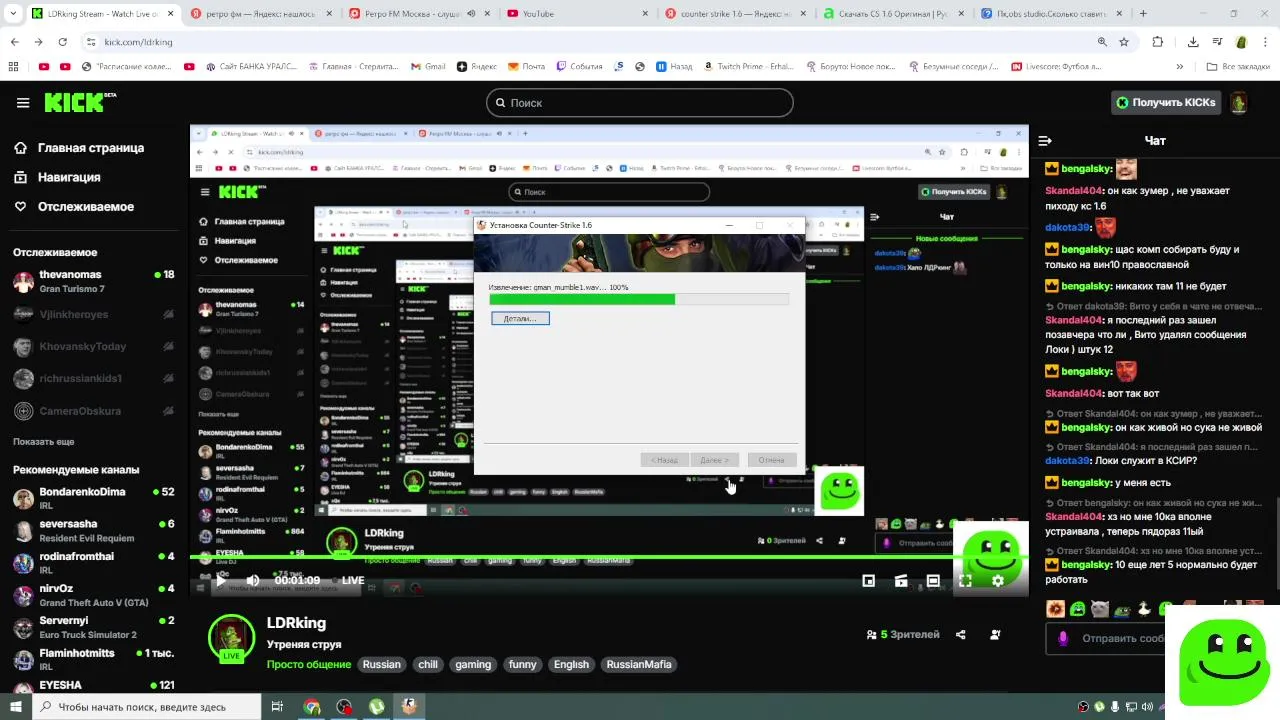Open a new browser tab
The image size is (1280, 720).
point(1143,14)
